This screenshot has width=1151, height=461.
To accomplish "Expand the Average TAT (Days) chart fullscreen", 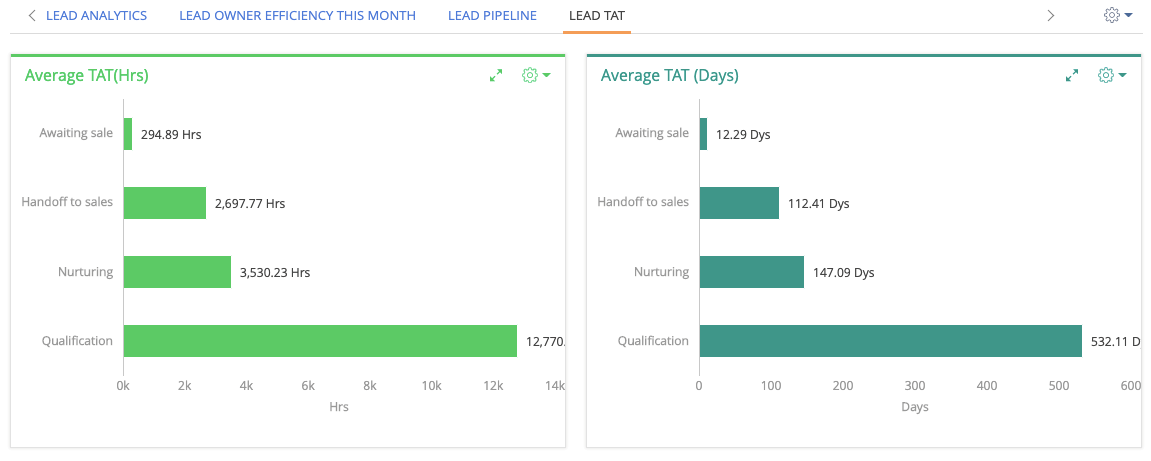I will tap(1072, 76).
